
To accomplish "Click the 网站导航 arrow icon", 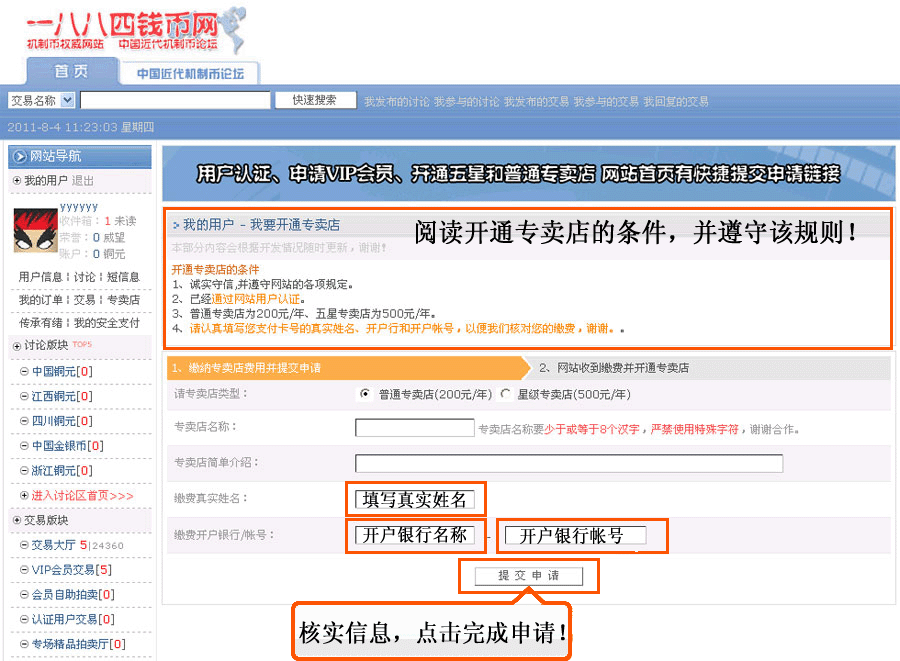I will 19,156.
